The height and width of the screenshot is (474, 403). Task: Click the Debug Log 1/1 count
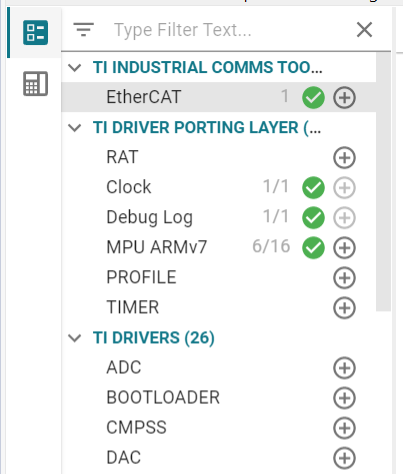pos(276,216)
